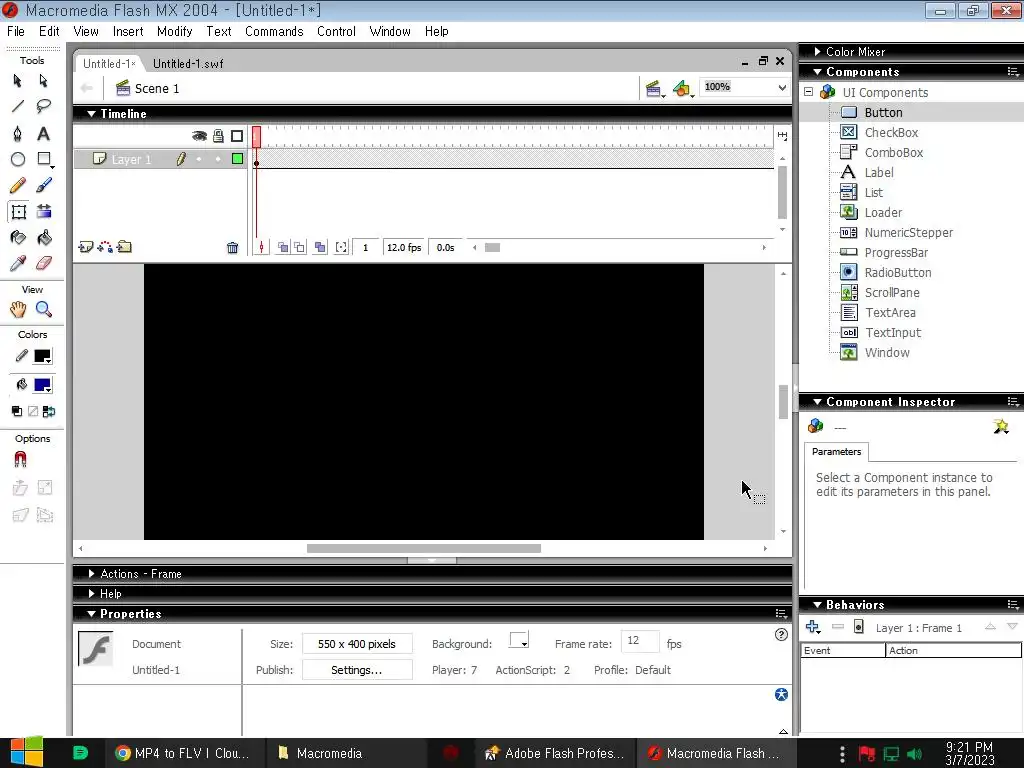Viewport: 1024px width, 768px height.
Task: Select the Brush tool
Action: 44,185
